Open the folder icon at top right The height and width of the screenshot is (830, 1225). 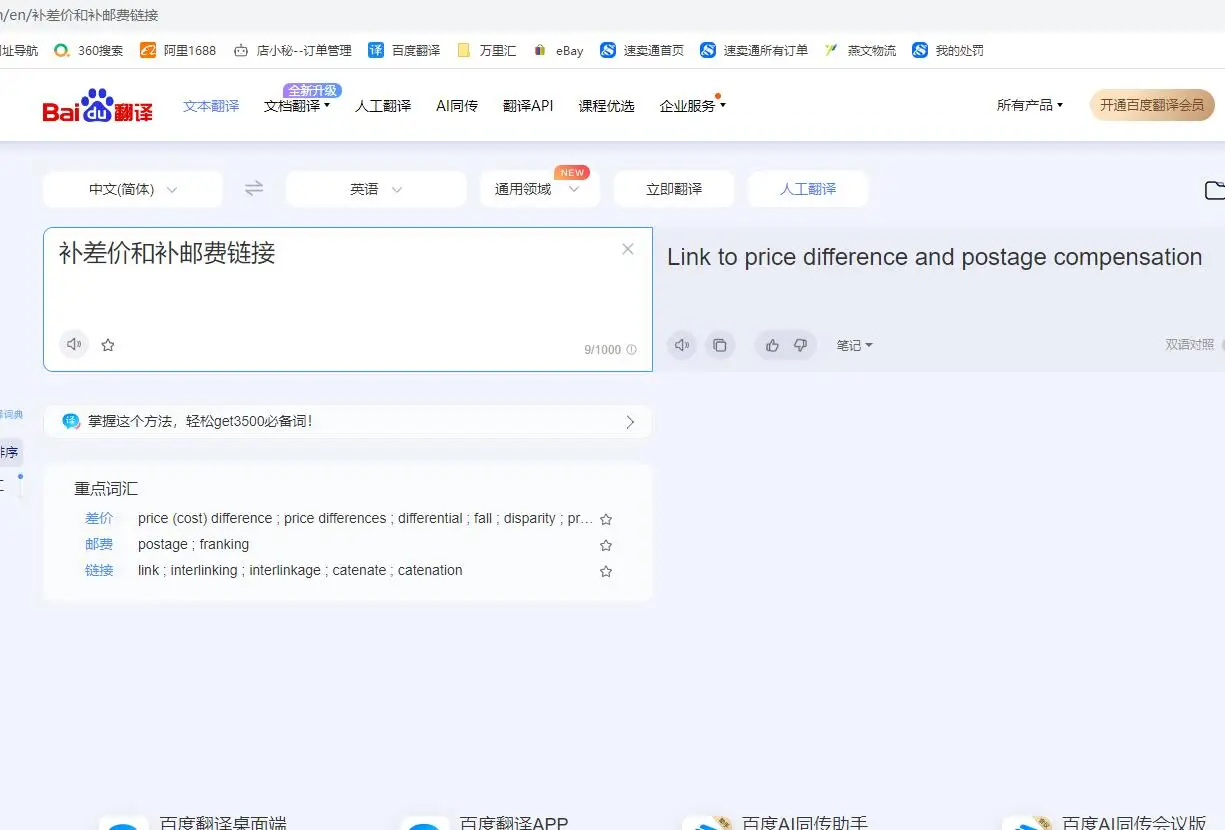pyautogui.click(x=1214, y=190)
